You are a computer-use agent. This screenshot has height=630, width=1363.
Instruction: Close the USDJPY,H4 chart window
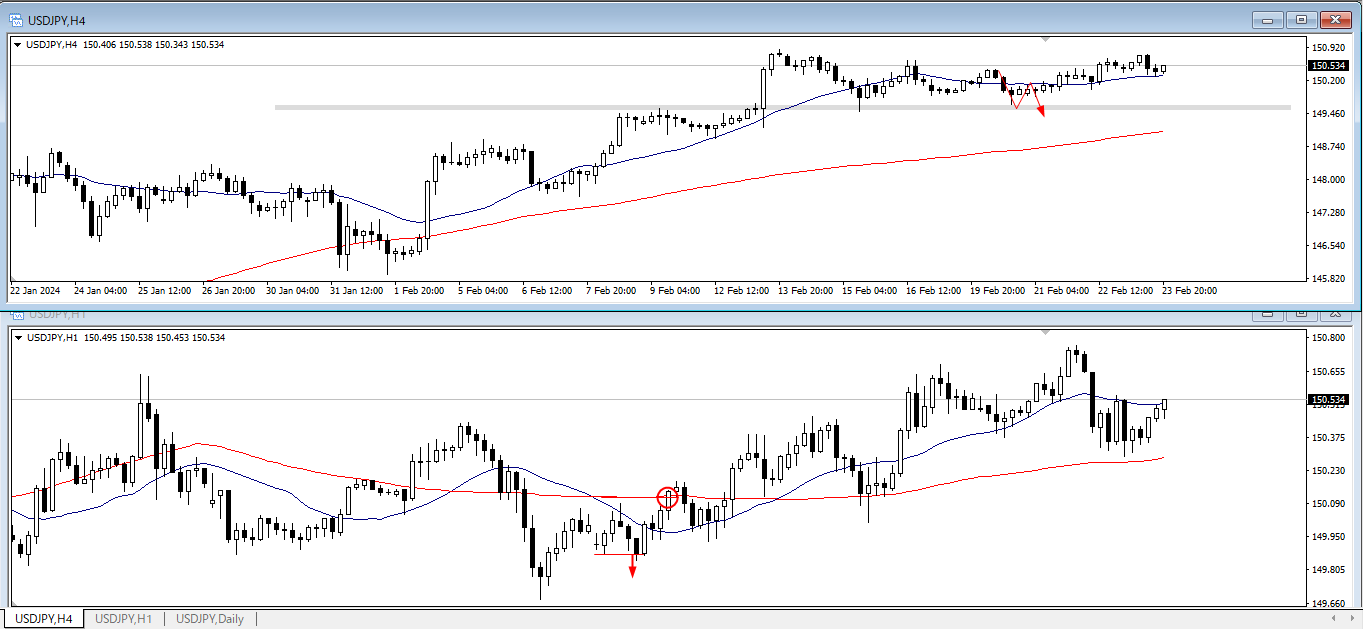(1335, 19)
